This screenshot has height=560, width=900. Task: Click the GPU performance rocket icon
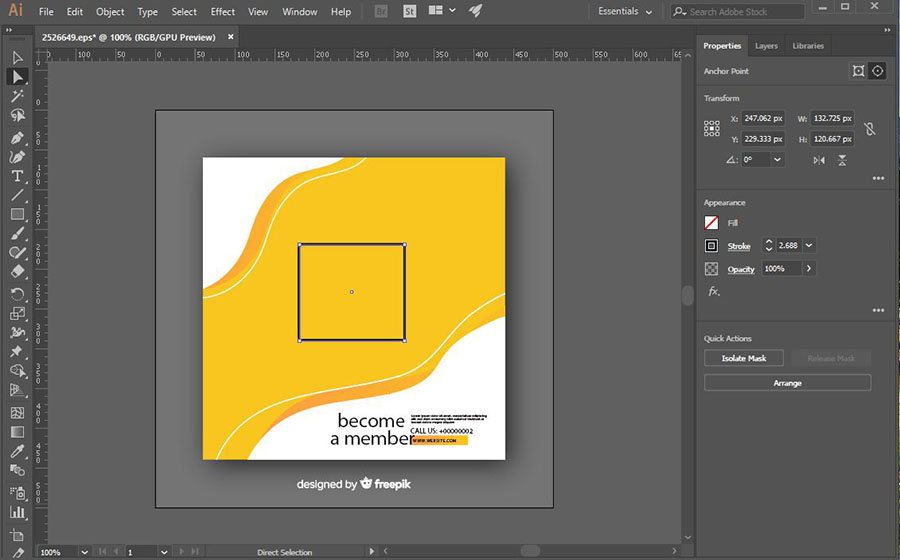click(475, 11)
